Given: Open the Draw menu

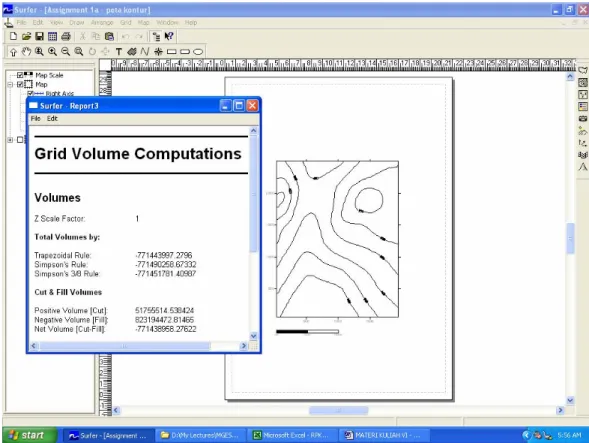Looking at the screenshot, I should point(77,23).
